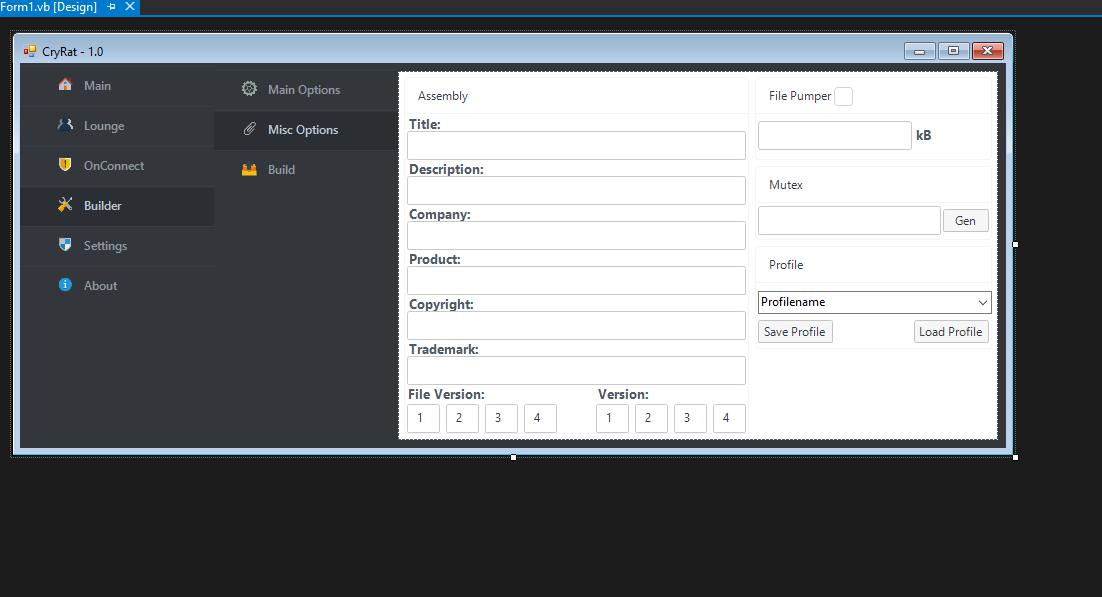The image size is (1102, 597).
Task: Click File Version fourth box
Action: tap(540, 418)
